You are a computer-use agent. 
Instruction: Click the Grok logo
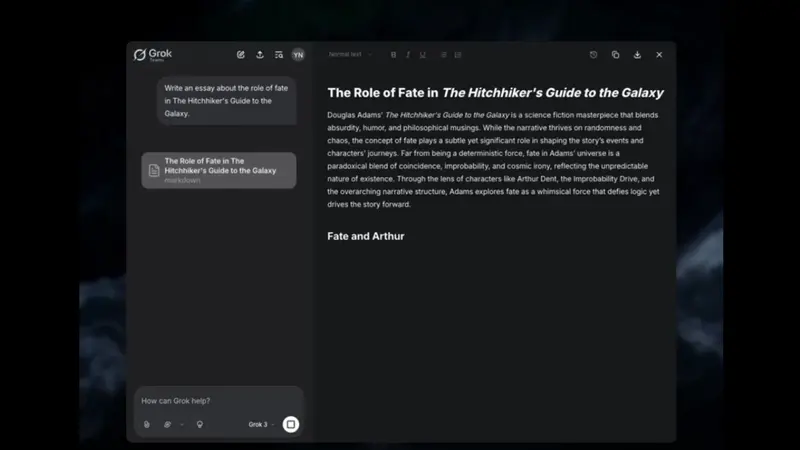(x=153, y=55)
